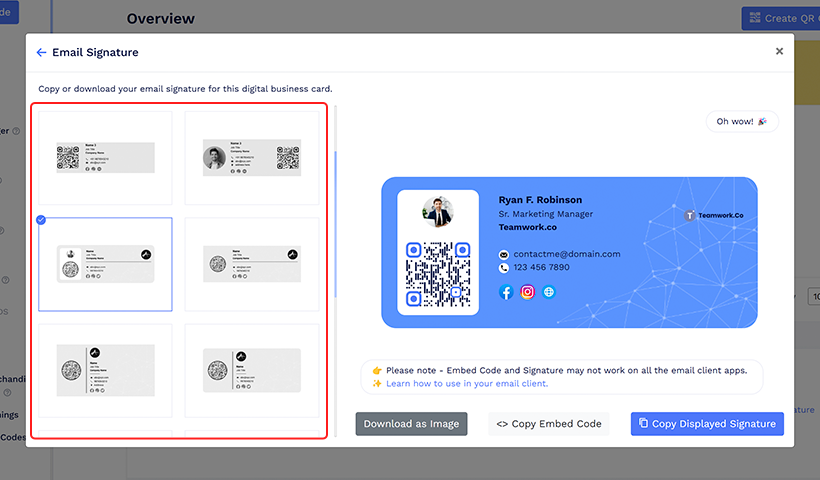Pick the vertical-divider template in the third row left

point(105,370)
